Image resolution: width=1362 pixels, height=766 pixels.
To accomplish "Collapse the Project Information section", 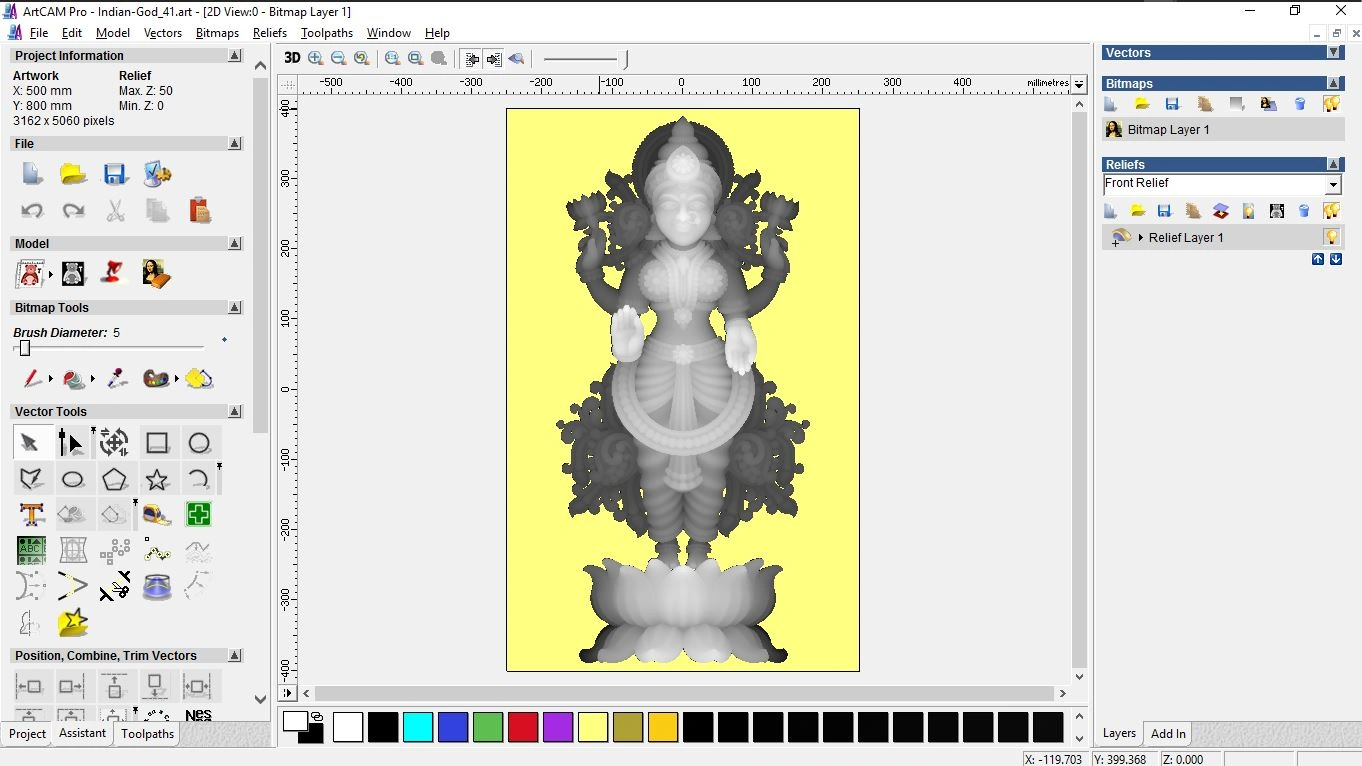I will click(x=235, y=56).
